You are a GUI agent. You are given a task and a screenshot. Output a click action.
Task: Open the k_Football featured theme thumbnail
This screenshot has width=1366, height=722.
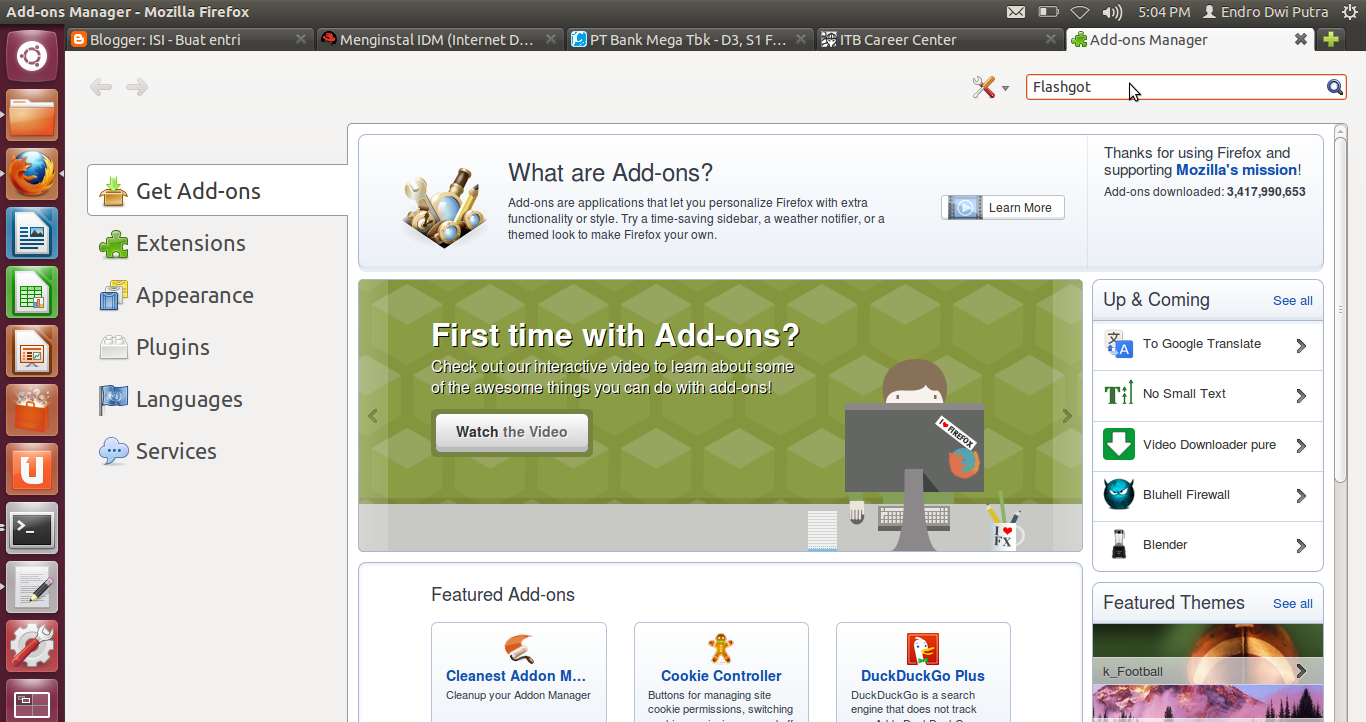pos(1207,654)
